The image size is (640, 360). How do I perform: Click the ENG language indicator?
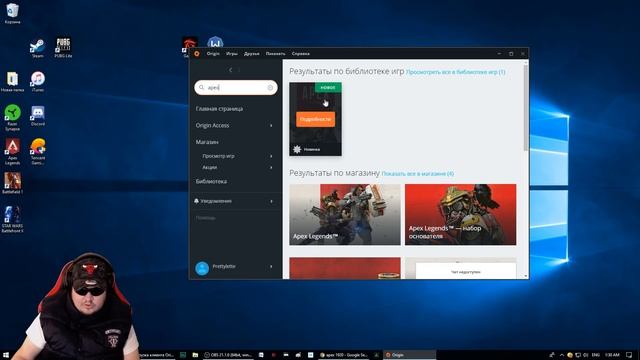coord(596,355)
